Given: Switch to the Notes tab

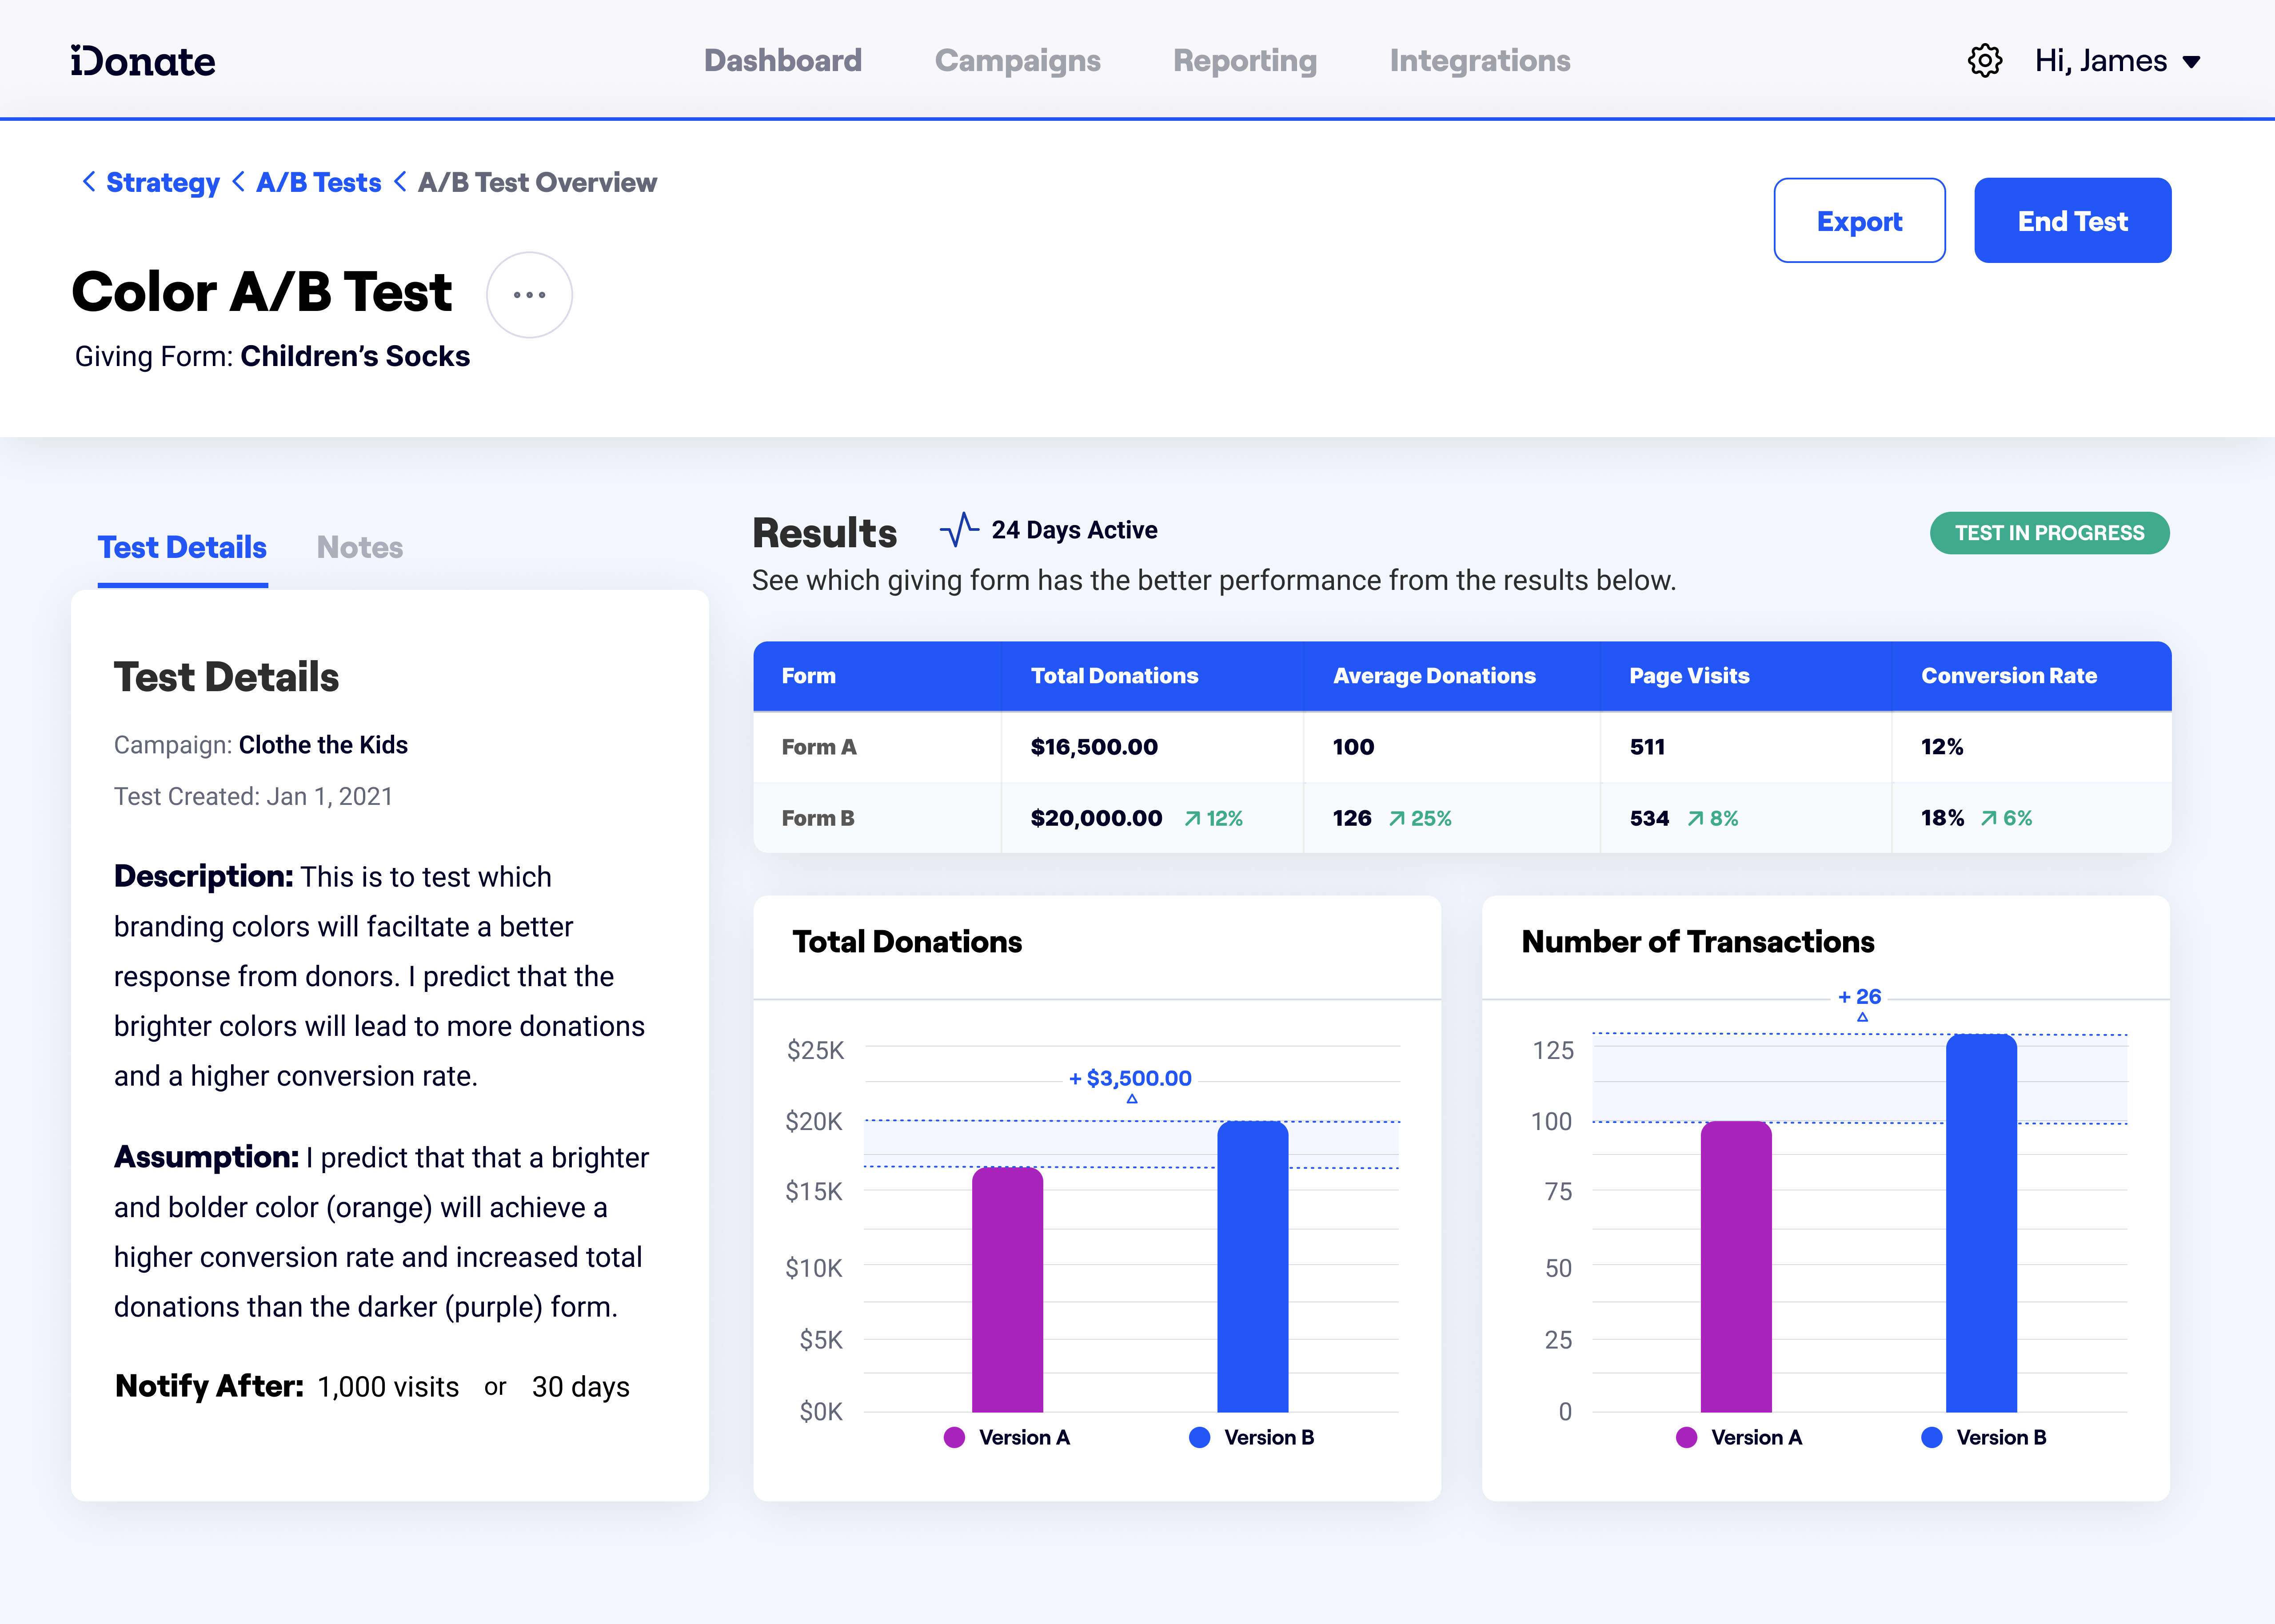Looking at the screenshot, I should [x=359, y=547].
